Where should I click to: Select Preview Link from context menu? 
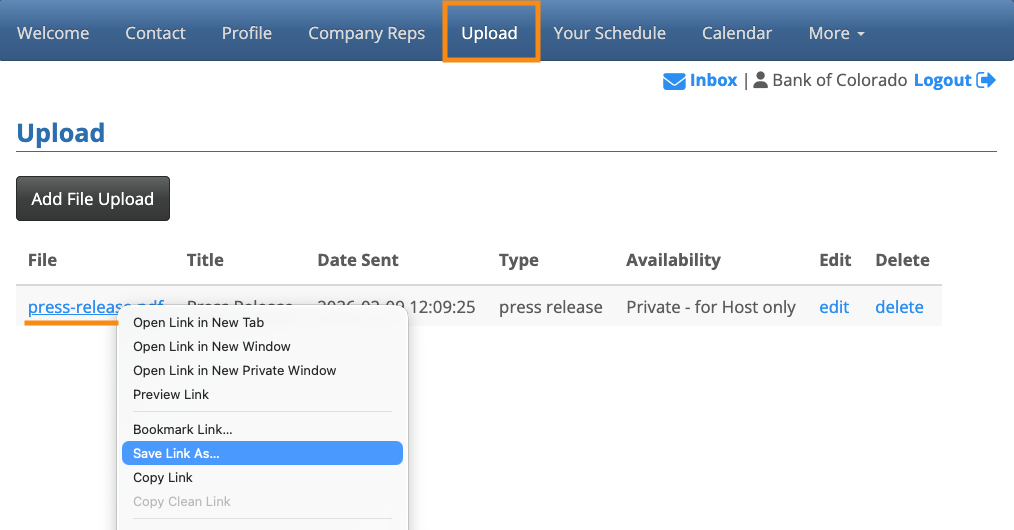coord(171,395)
